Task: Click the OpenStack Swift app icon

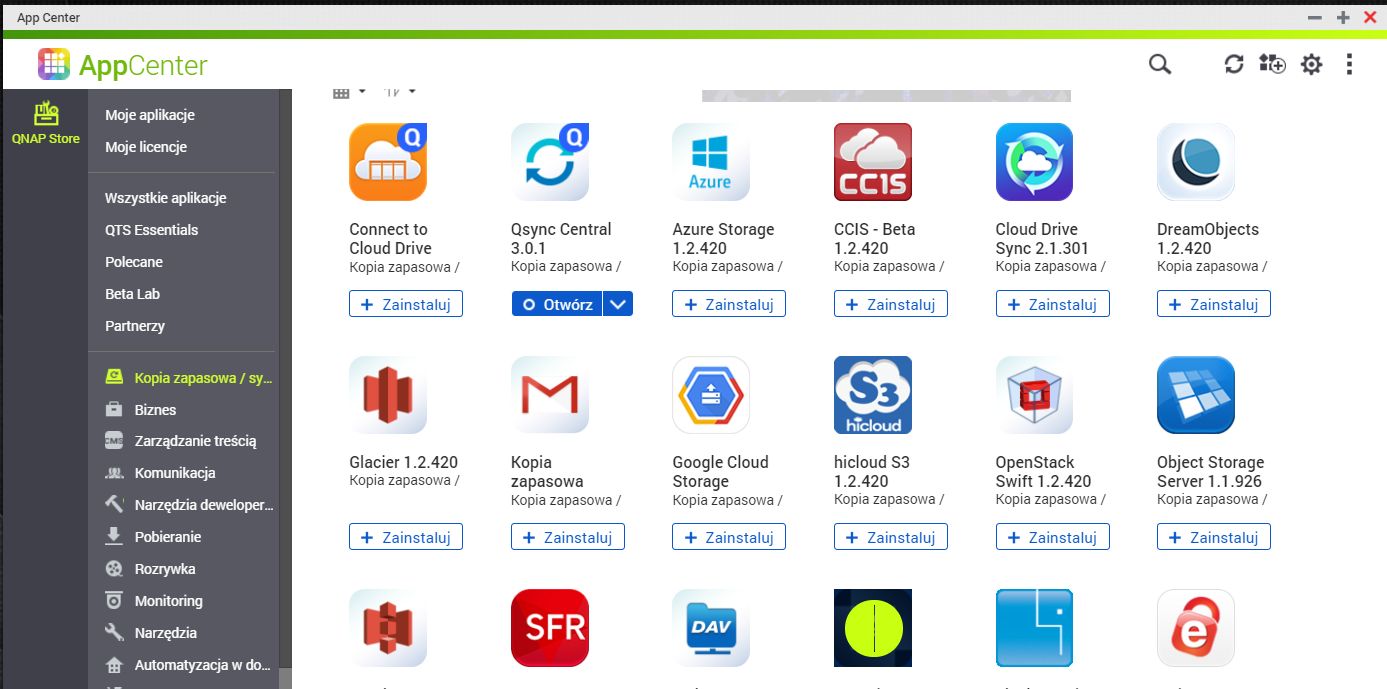Action: (x=1034, y=395)
